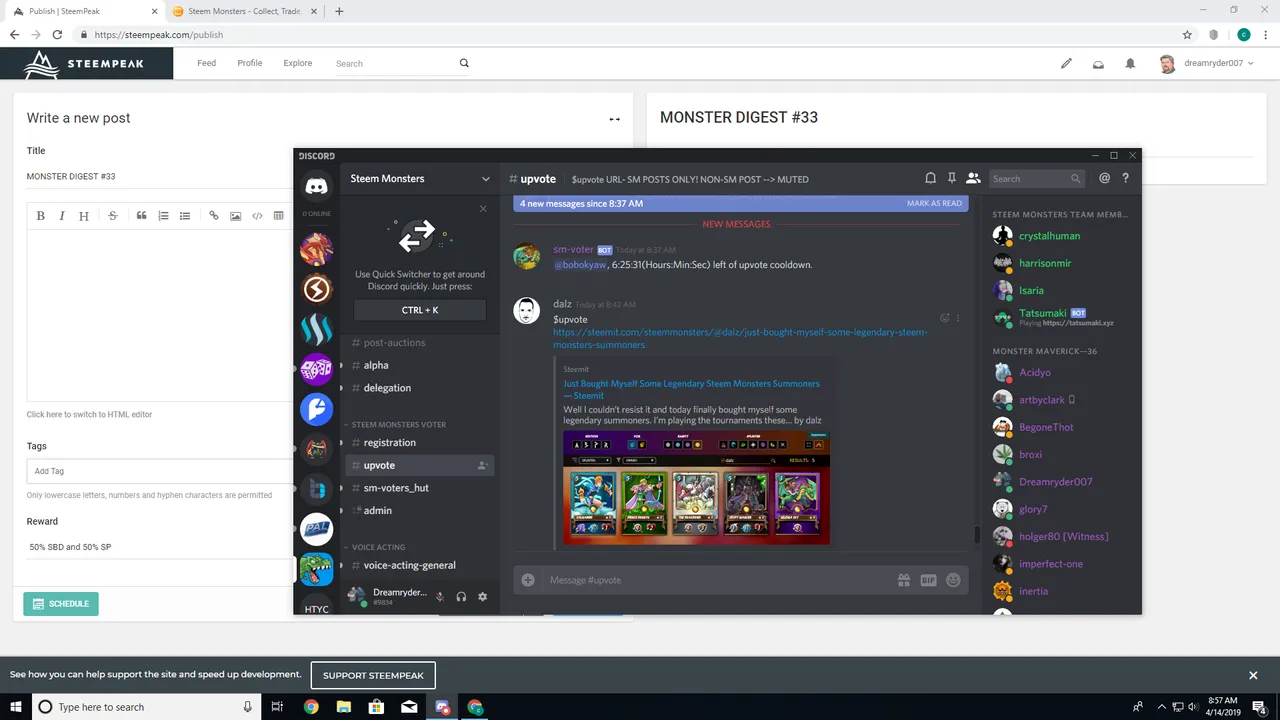Dismiss the Quick Switcher tip
This screenshot has width=1280, height=720.
pyautogui.click(x=483, y=209)
